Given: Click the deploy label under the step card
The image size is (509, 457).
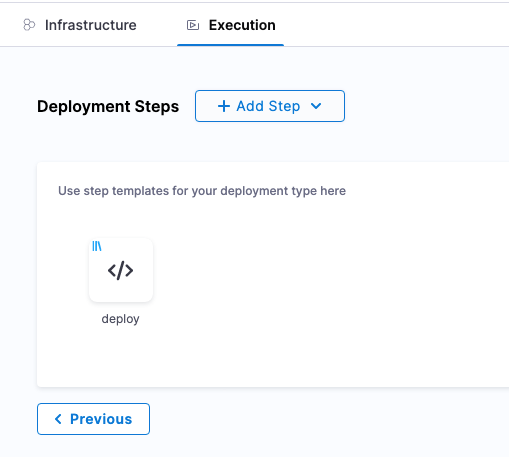Looking at the screenshot, I should tap(120, 319).
